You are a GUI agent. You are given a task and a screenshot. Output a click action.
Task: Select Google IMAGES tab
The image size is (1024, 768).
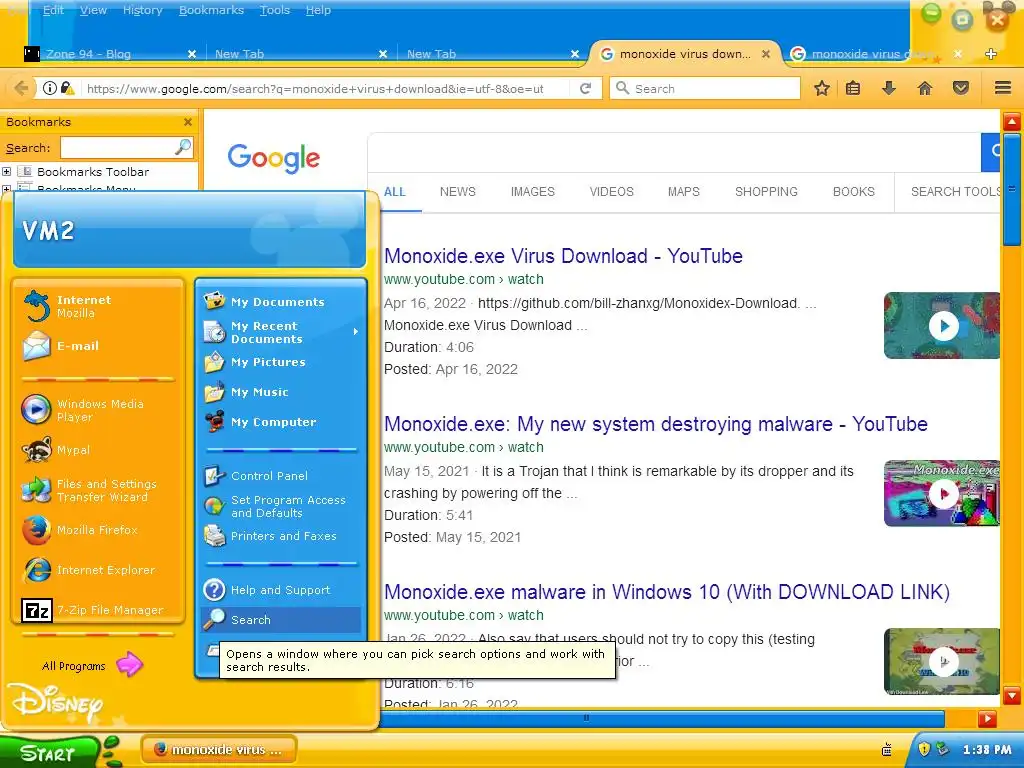tap(532, 191)
